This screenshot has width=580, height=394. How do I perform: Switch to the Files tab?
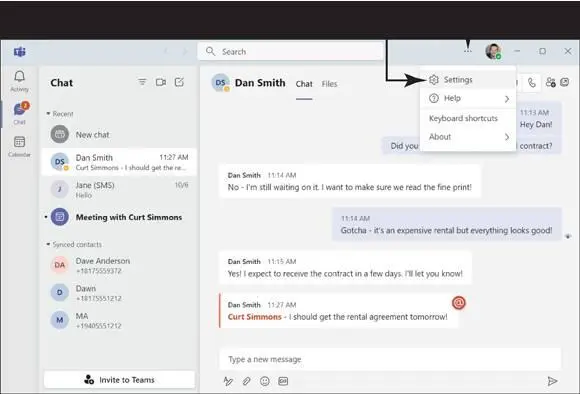pos(329,84)
